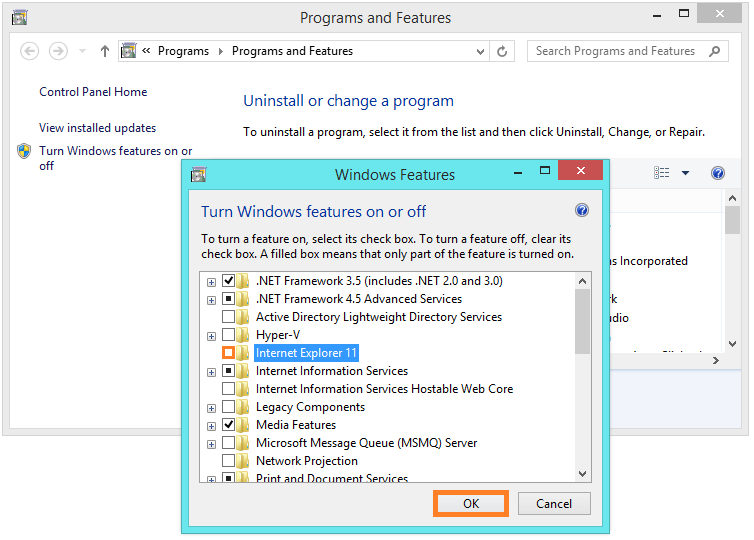
Task: Click Cancel in Windows Features dialog
Action: (554, 503)
